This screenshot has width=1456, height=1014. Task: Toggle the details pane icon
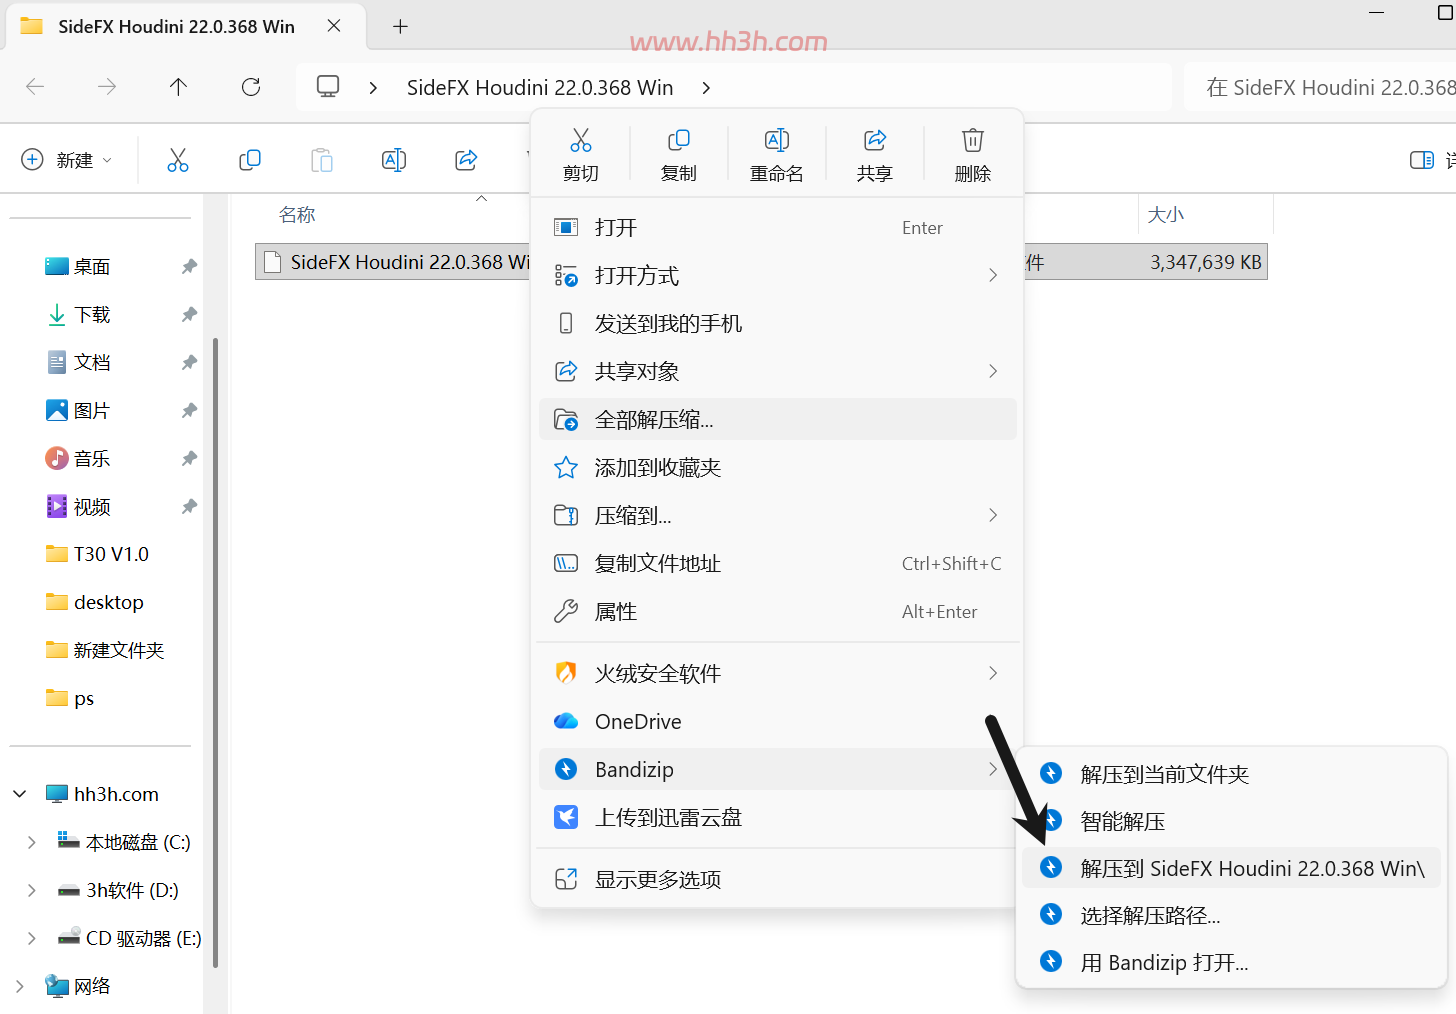pos(1421,160)
